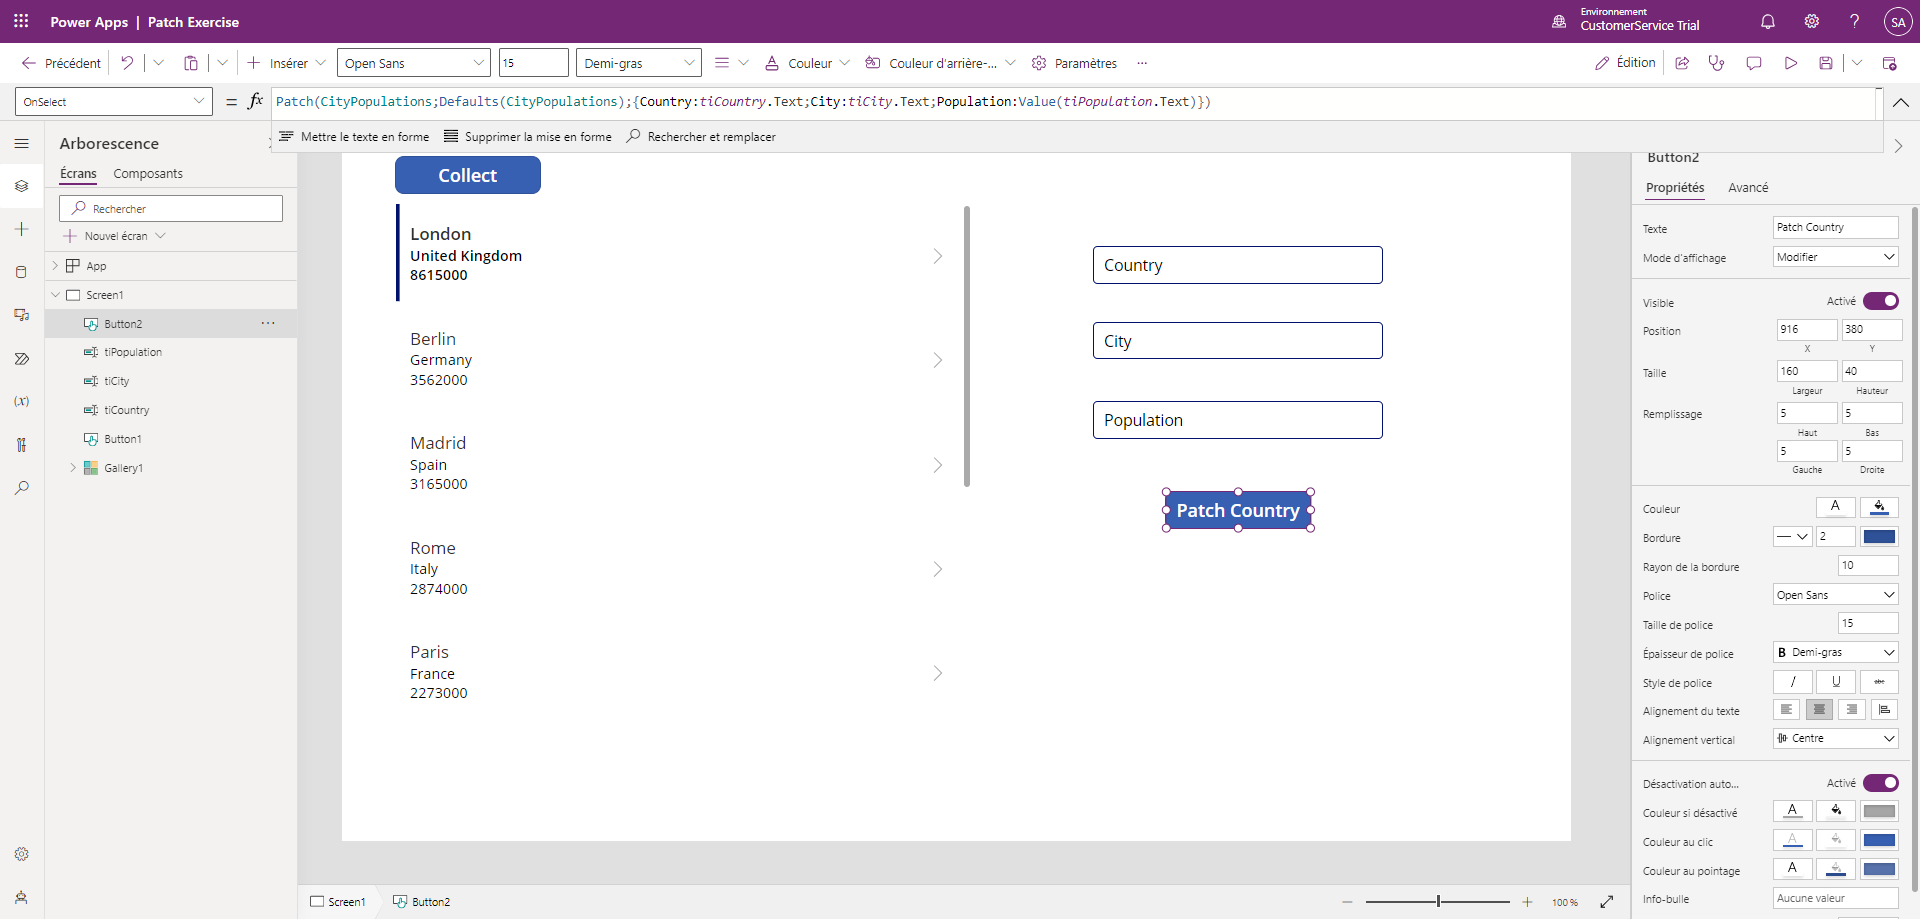The image size is (1920, 919).
Task: Click the publish icon
Action: [x=1889, y=63]
